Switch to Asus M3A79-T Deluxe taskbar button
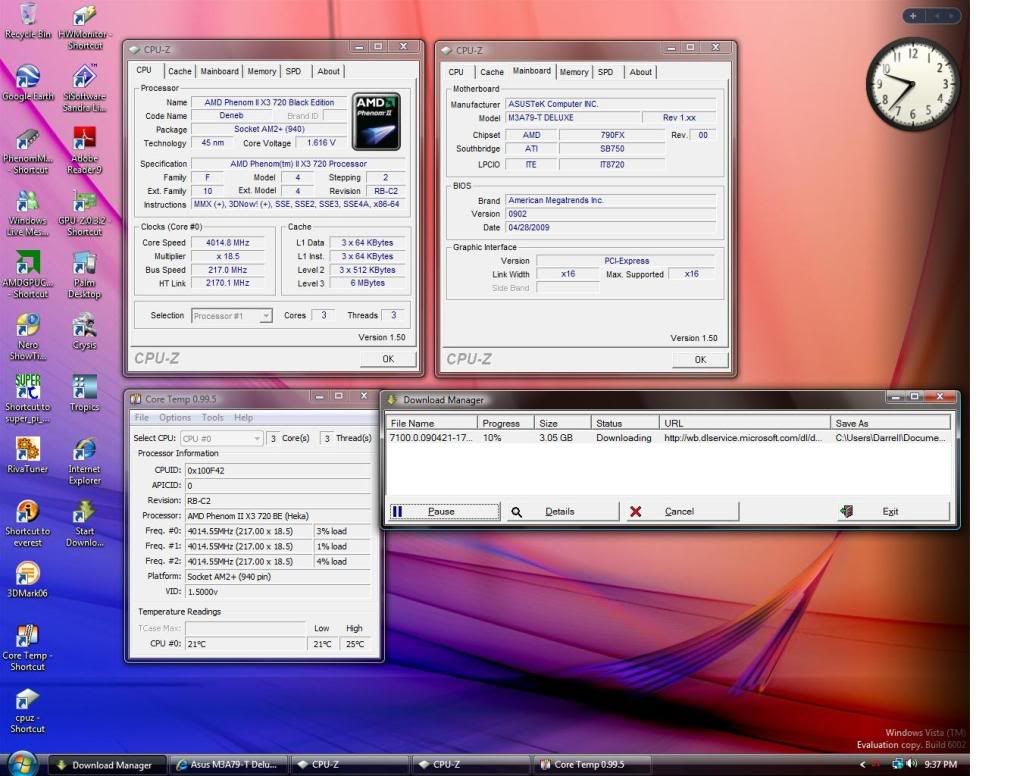 click(230, 764)
